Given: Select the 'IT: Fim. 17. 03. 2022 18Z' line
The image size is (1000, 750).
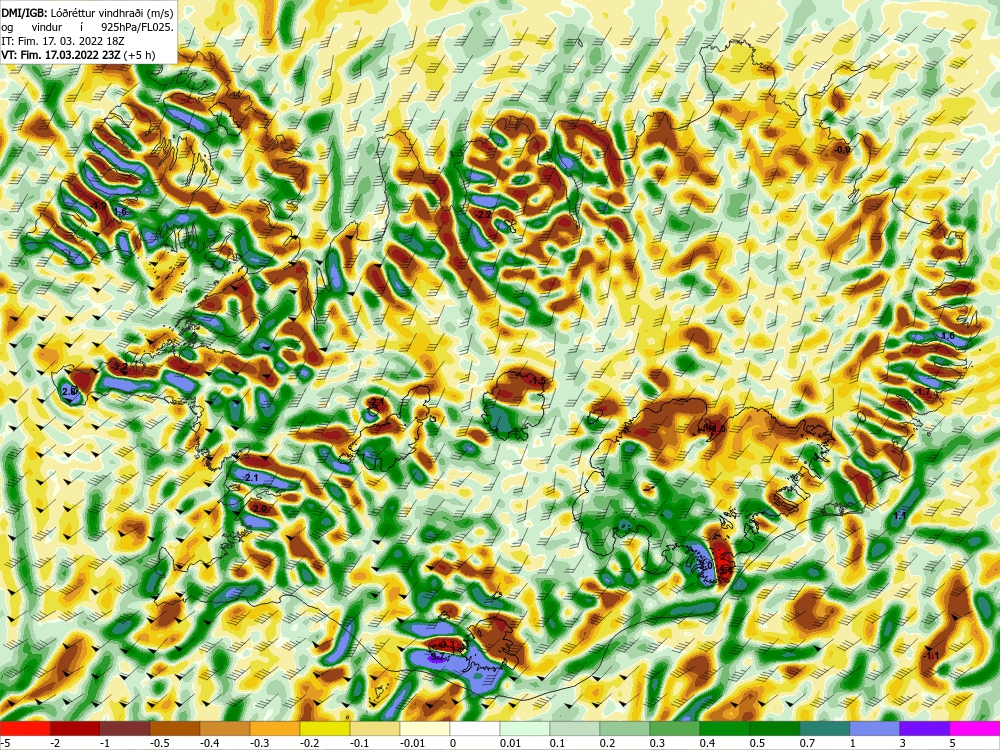Looking at the screenshot, I should pyautogui.click(x=63, y=41).
